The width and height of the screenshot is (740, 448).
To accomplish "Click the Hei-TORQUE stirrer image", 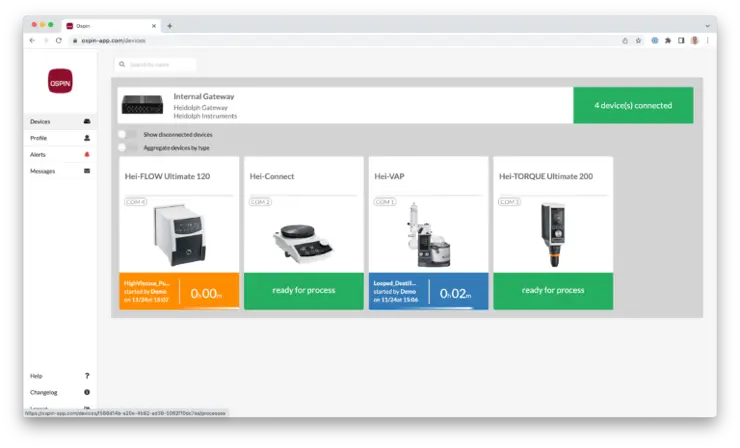I will coord(554,235).
